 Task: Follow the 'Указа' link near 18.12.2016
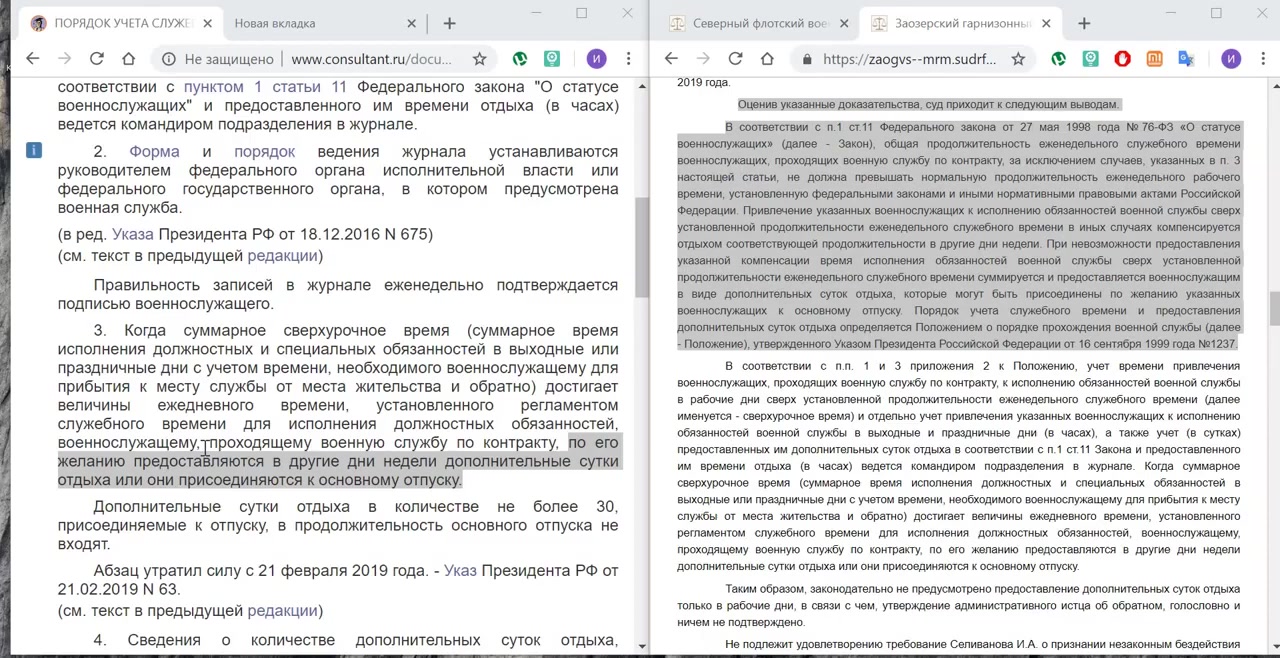[x=132, y=234]
